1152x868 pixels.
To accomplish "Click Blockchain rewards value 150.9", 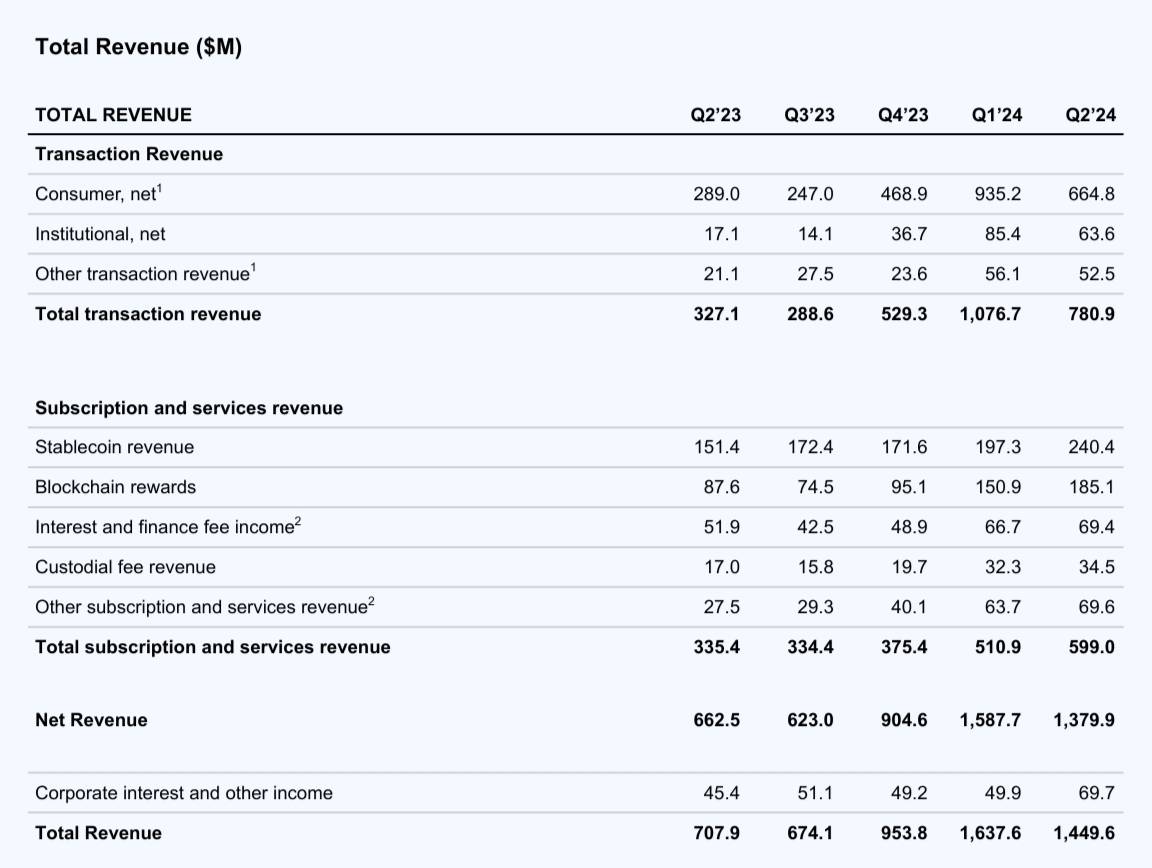I will pyautogui.click(x=998, y=487).
